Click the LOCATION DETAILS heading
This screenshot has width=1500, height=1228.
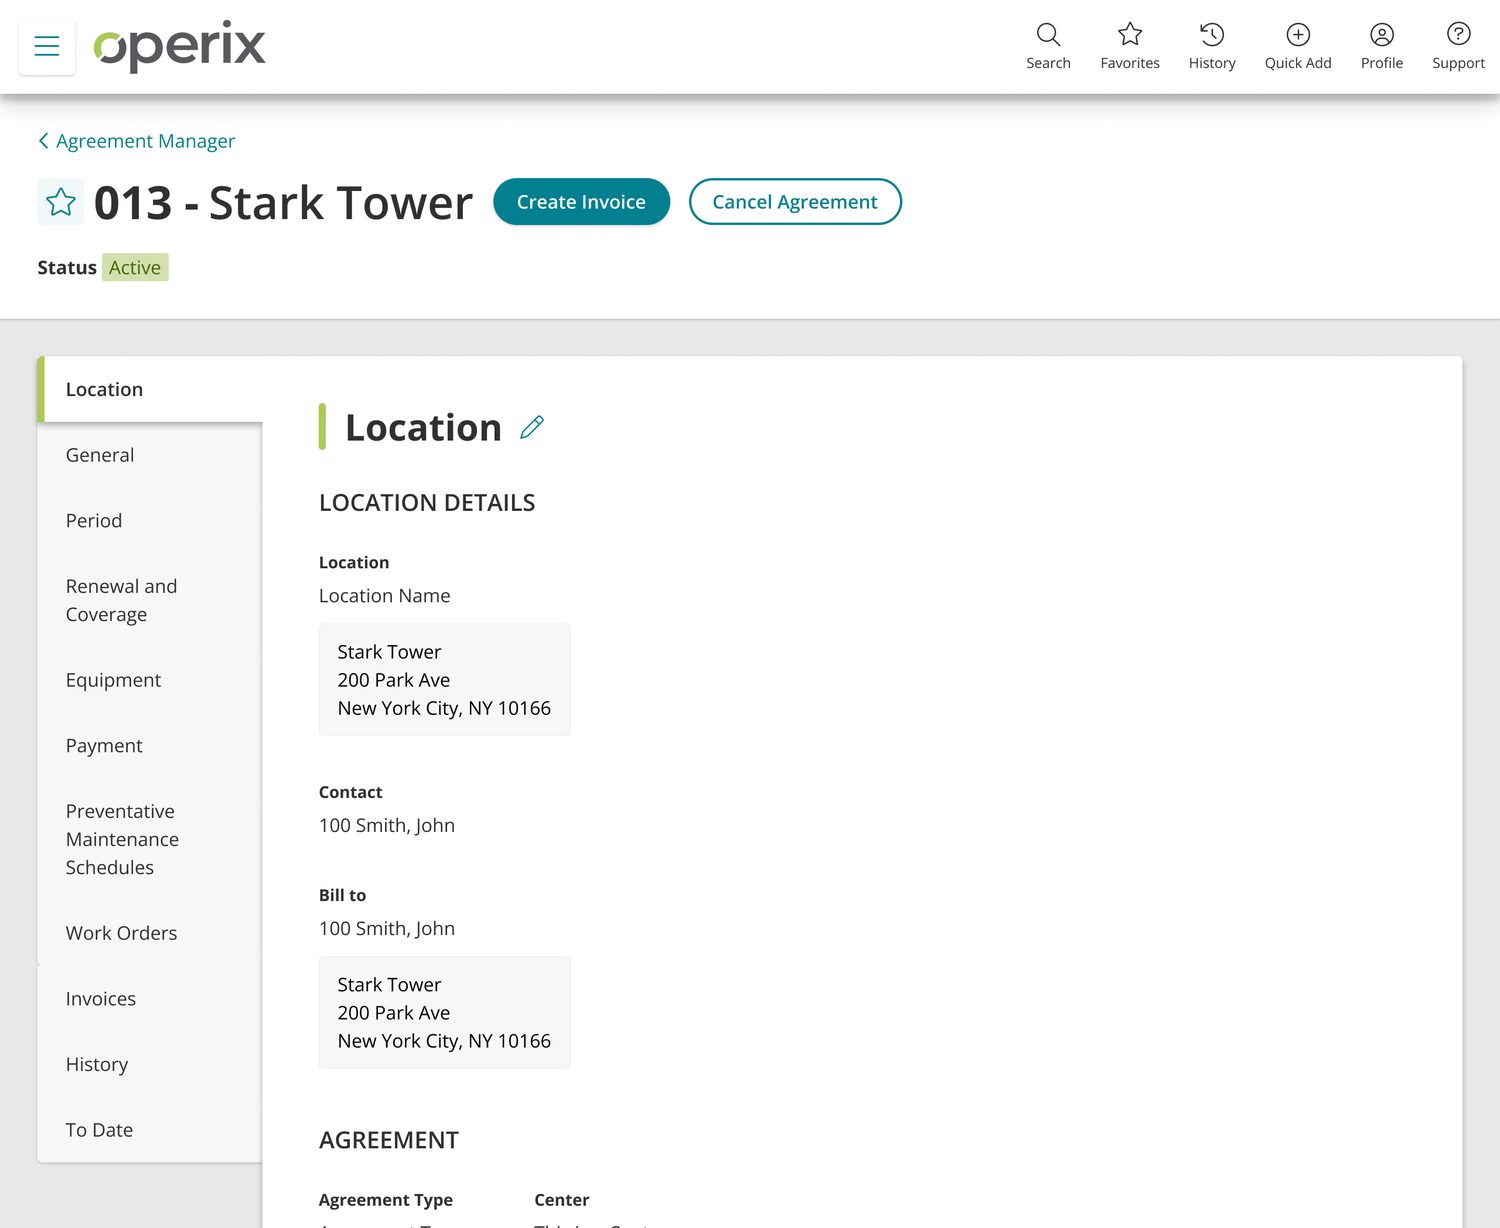[x=427, y=503]
